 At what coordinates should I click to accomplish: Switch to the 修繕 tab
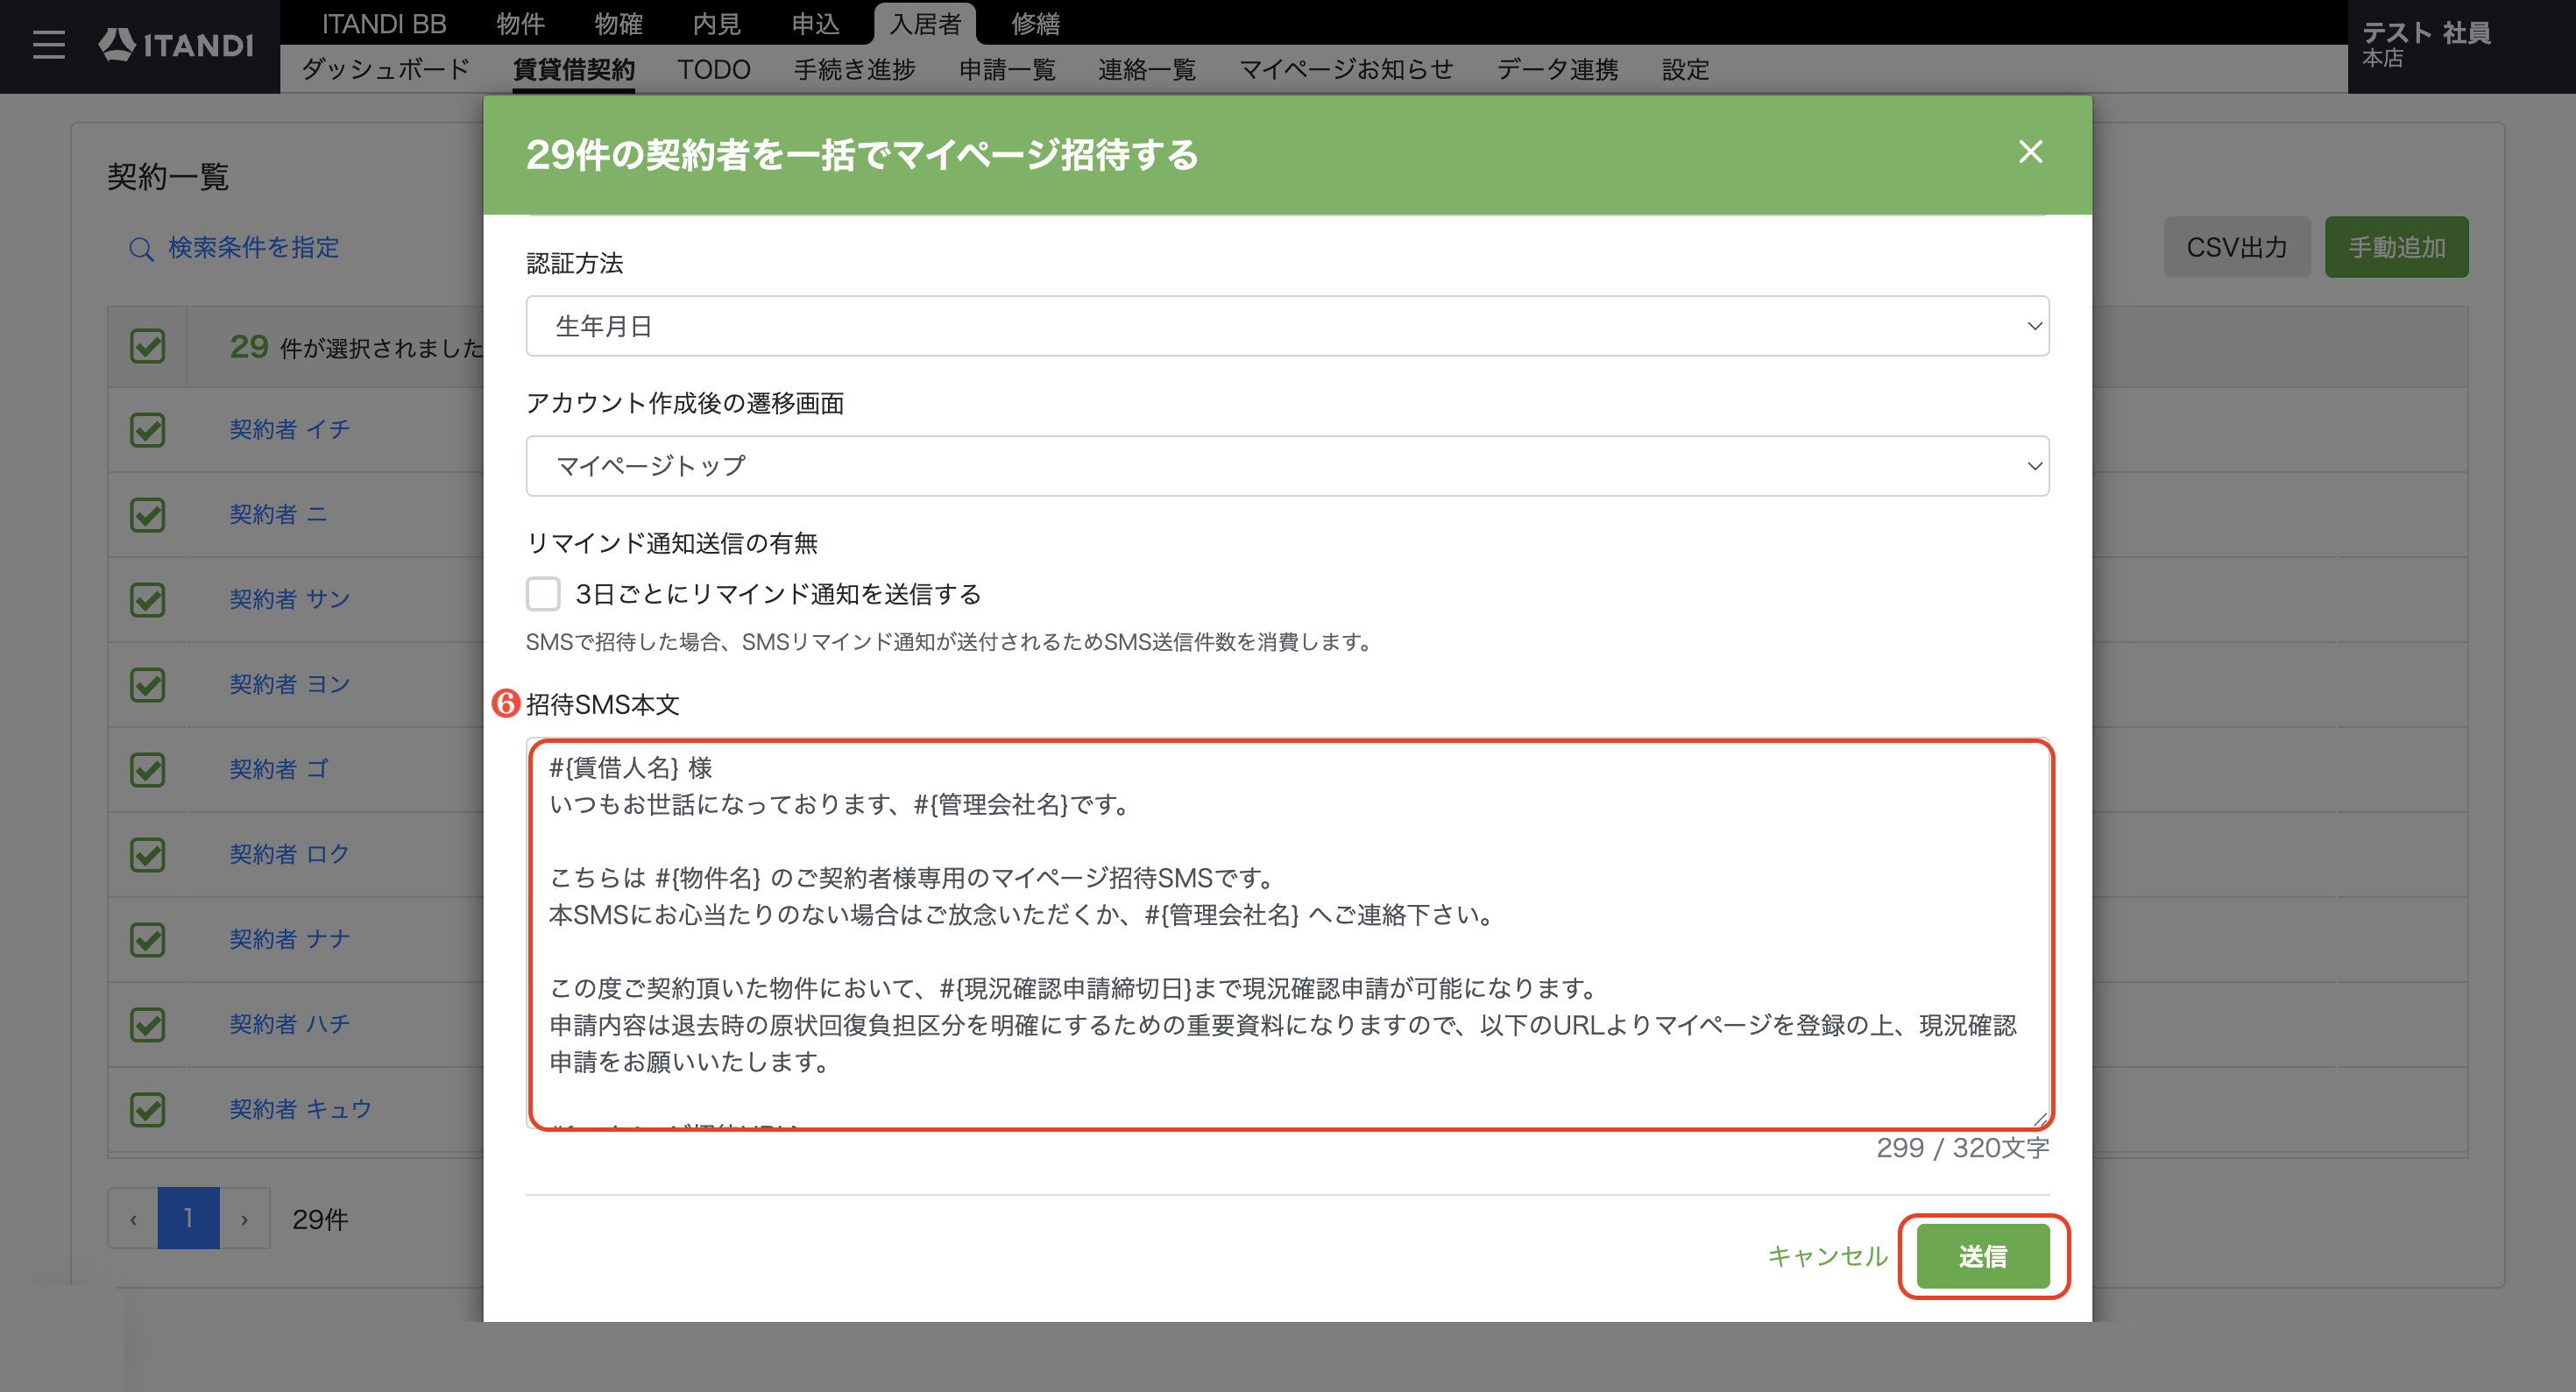1035,23
